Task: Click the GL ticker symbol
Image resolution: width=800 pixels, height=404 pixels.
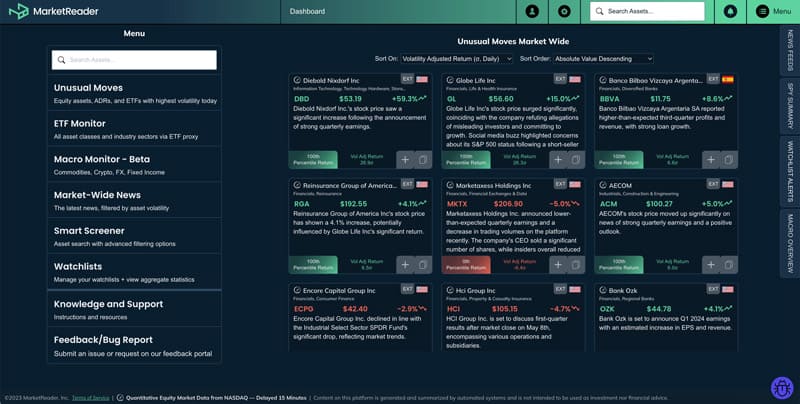Action: 452,99
